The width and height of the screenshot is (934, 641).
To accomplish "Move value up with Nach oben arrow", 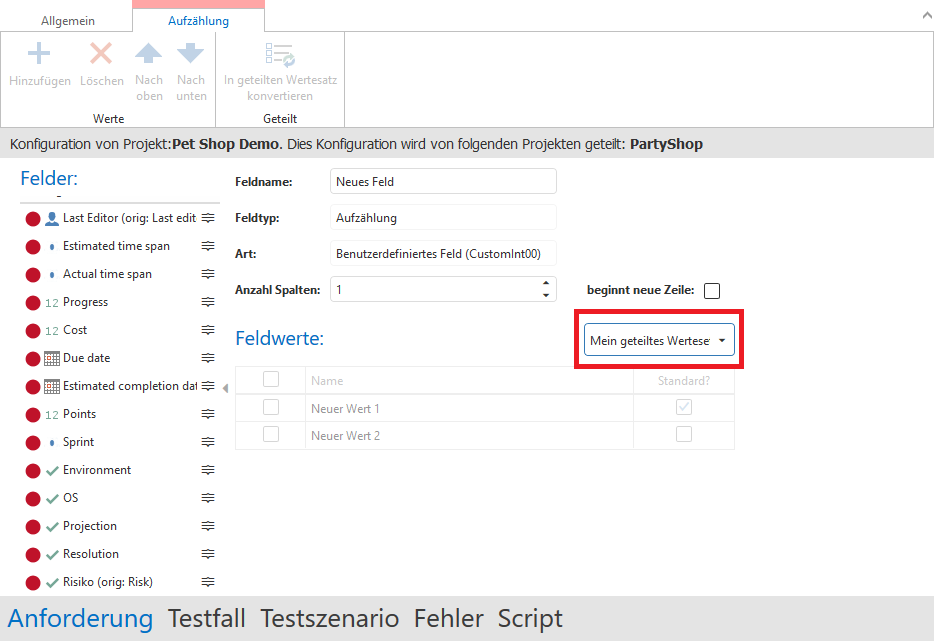I will 149,54.
